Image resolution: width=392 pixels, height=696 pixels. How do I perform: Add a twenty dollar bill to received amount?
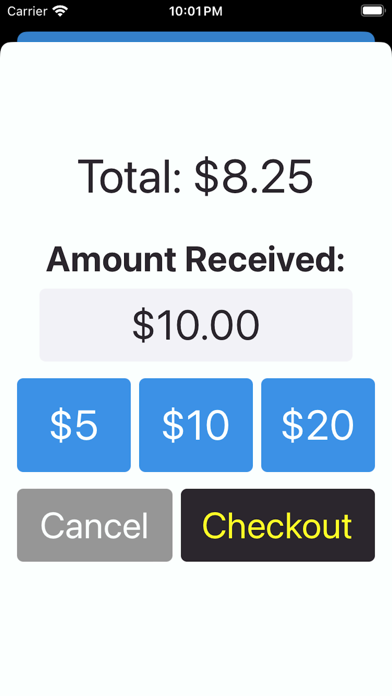(318, 425)
